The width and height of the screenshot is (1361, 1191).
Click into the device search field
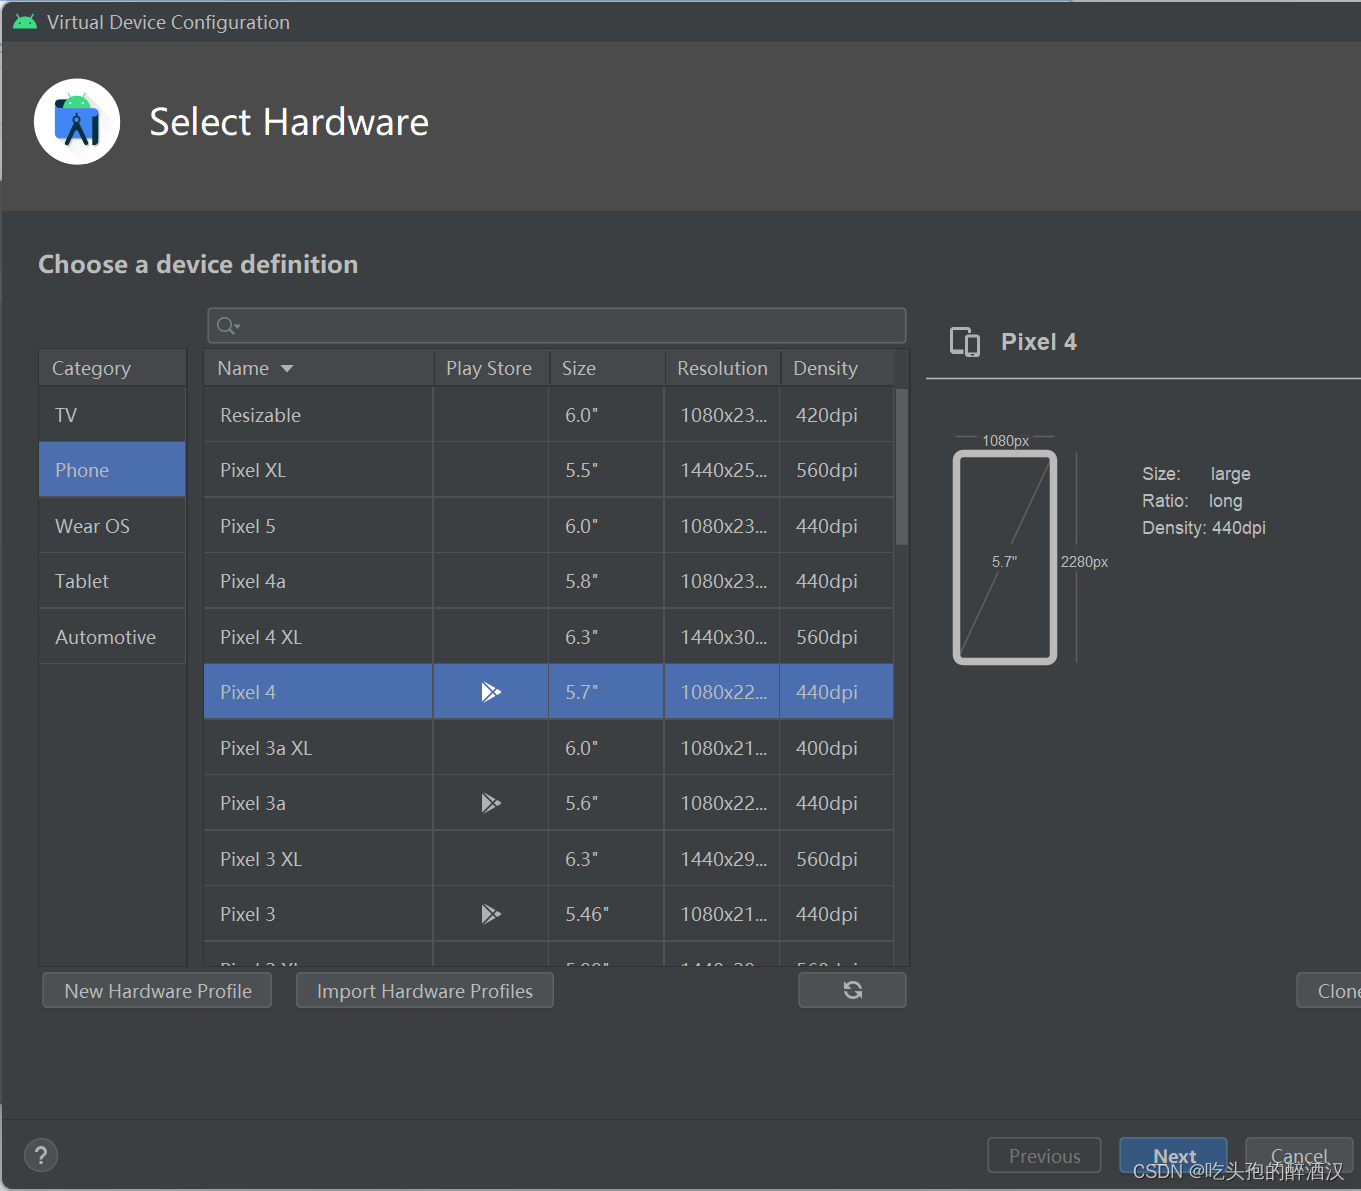(x=557, y=326)
